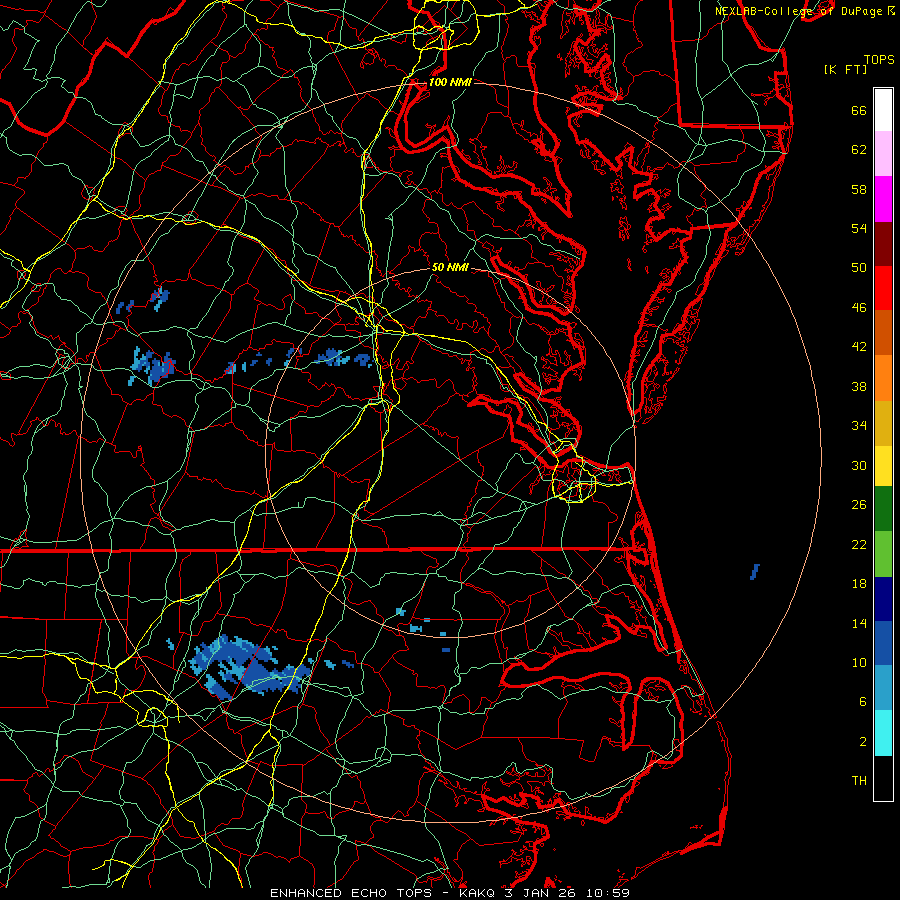Select the light pink legend swatch
Image resolution: width=900 pixels, height=900 pixels.
tap(883, 154)
